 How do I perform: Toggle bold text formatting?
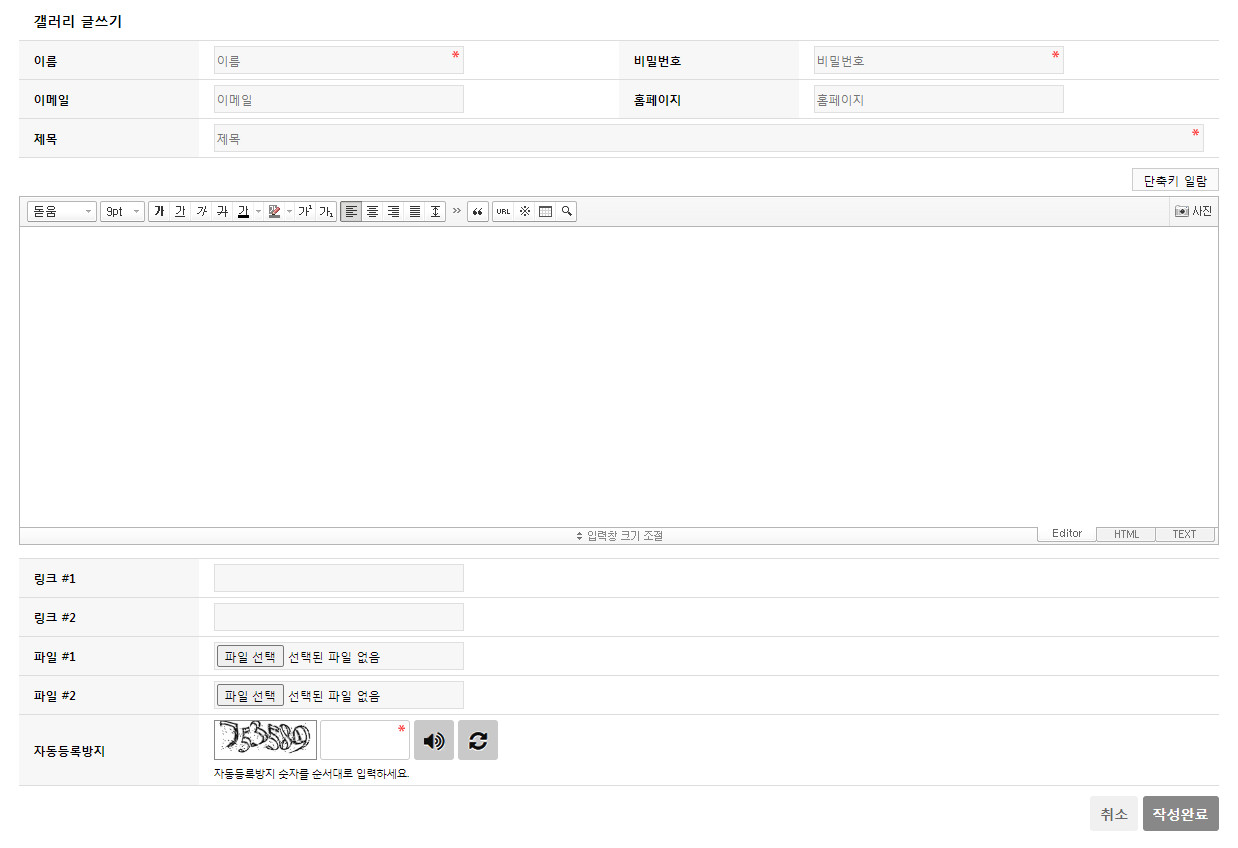tap(159, 212)
